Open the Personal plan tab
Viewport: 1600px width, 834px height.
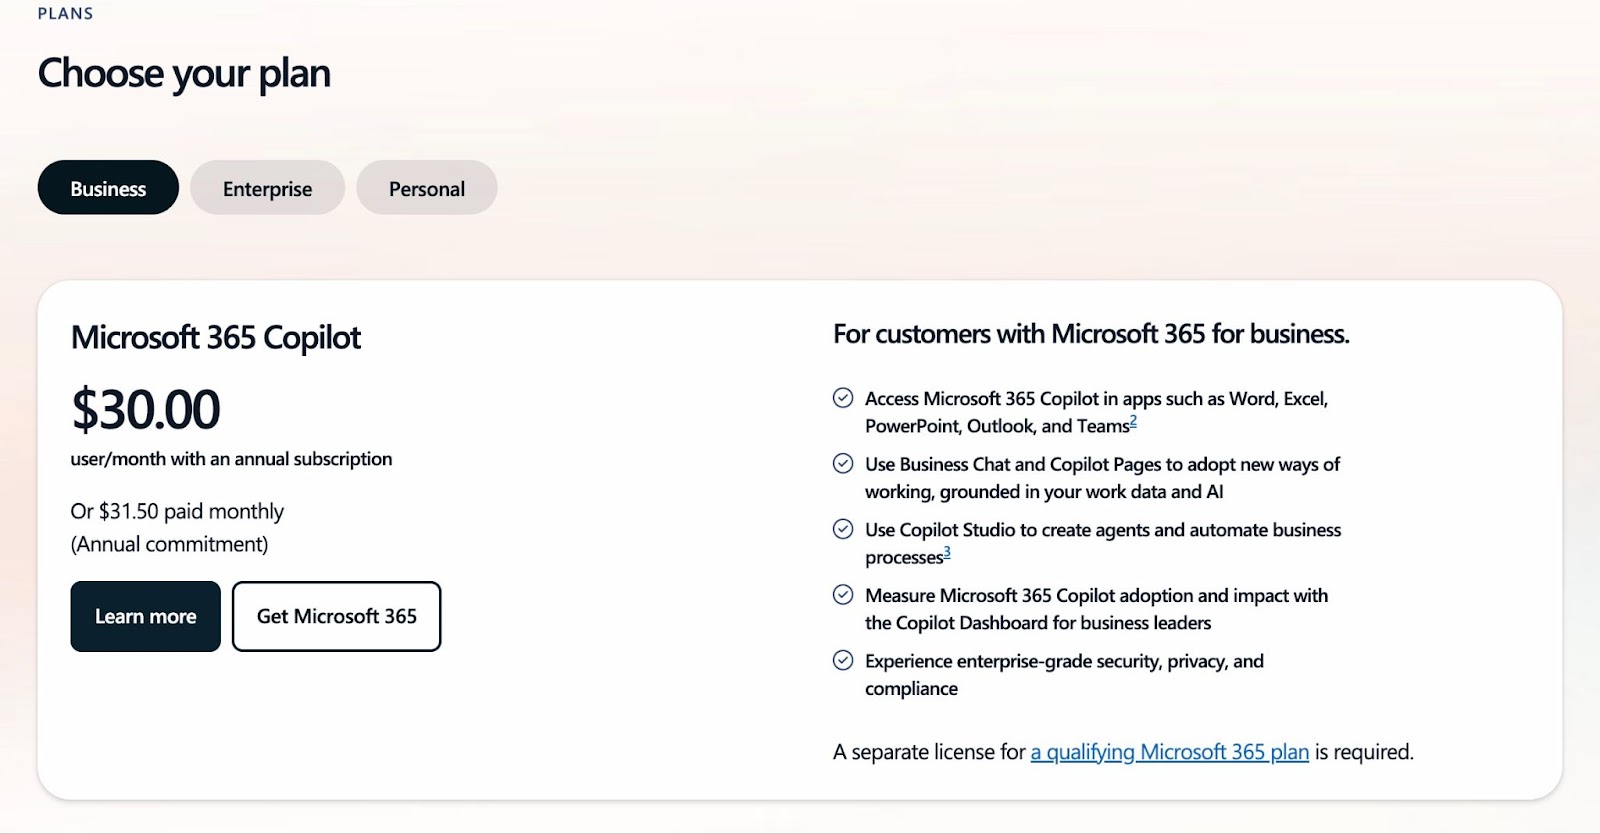(427, 188)
